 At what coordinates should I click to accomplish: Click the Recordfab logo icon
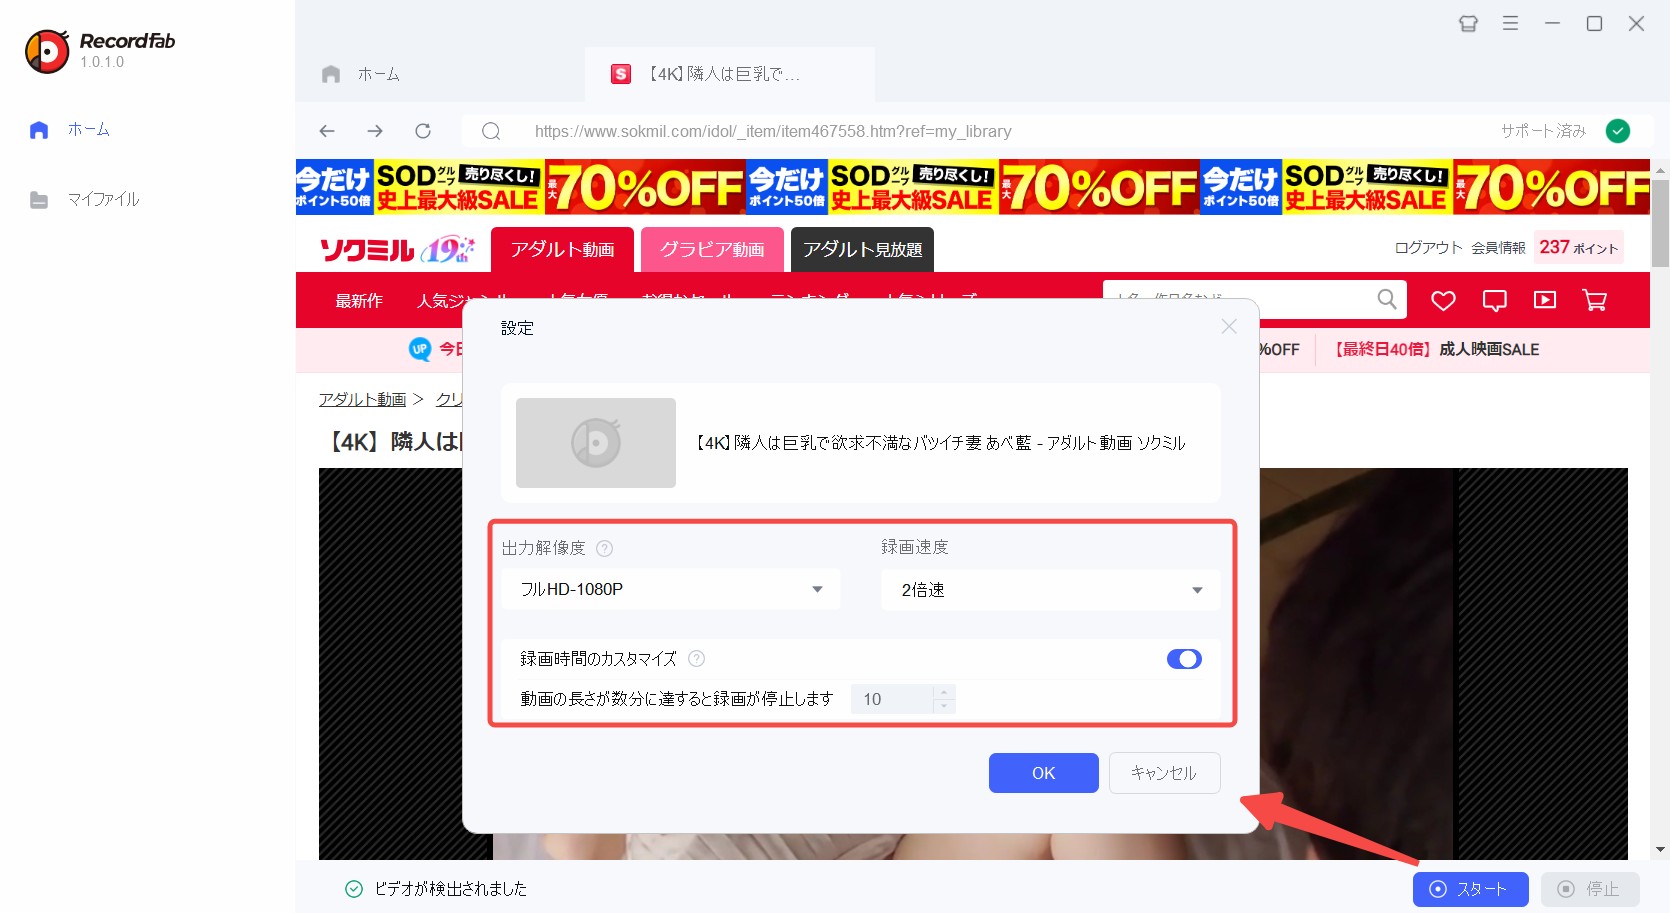47,52
